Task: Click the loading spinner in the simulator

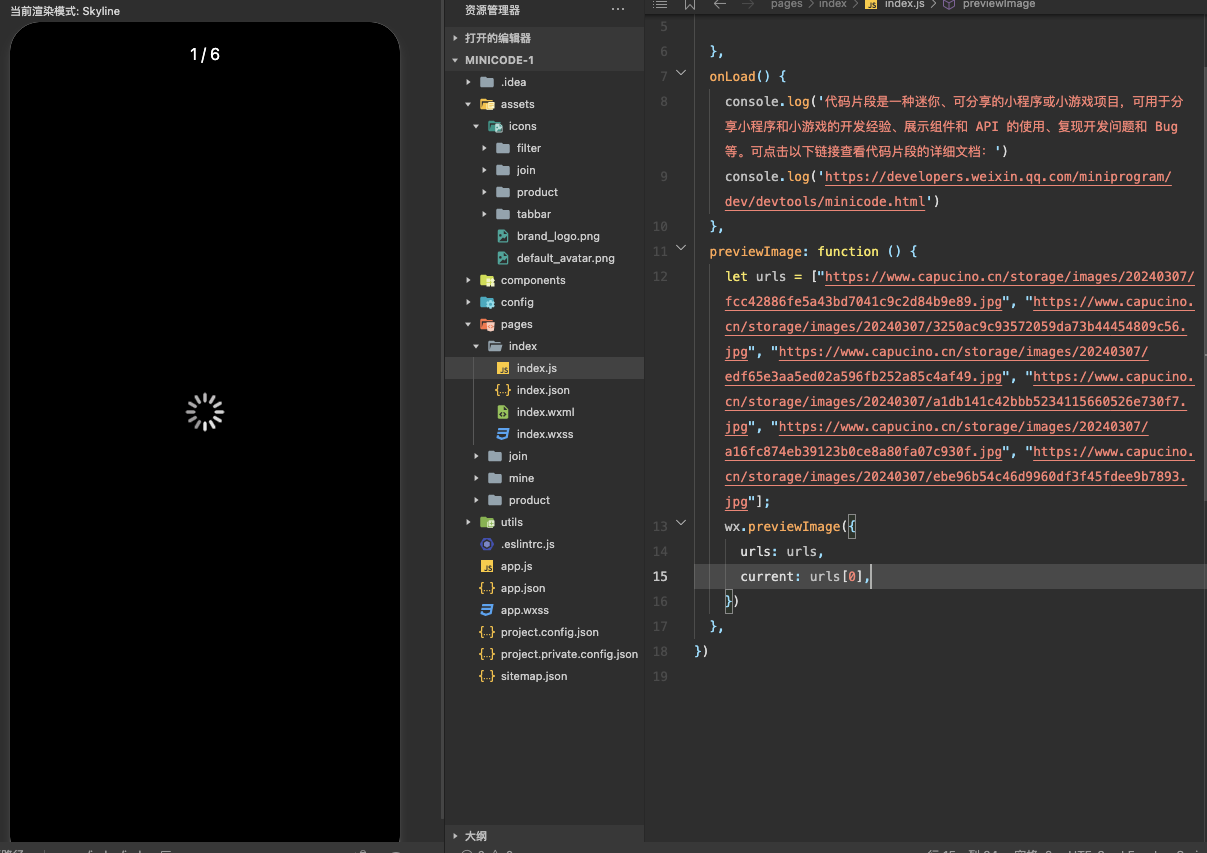Action: click(x=205, y=412)
